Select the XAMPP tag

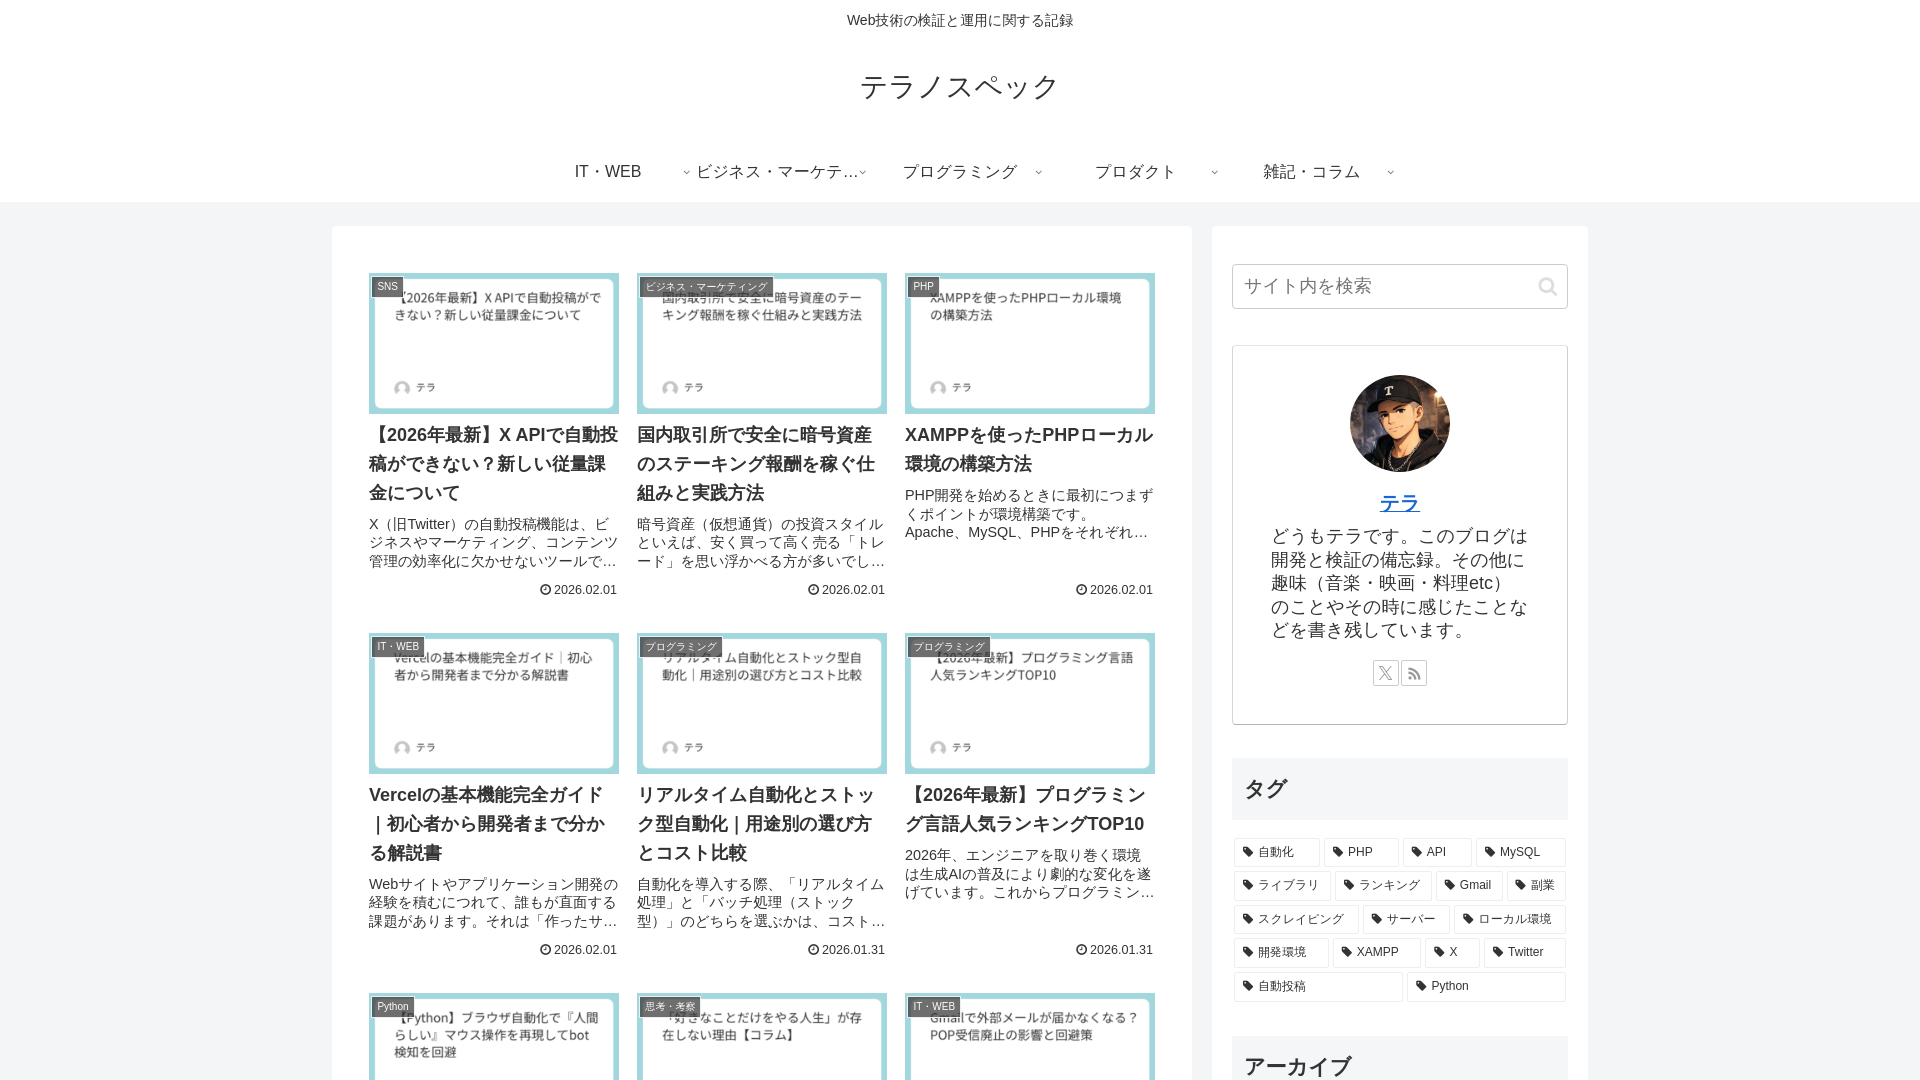(1376, 952)
